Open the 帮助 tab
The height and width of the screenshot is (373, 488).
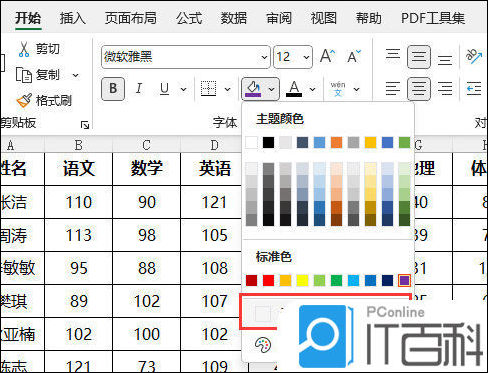pos(368,18)
